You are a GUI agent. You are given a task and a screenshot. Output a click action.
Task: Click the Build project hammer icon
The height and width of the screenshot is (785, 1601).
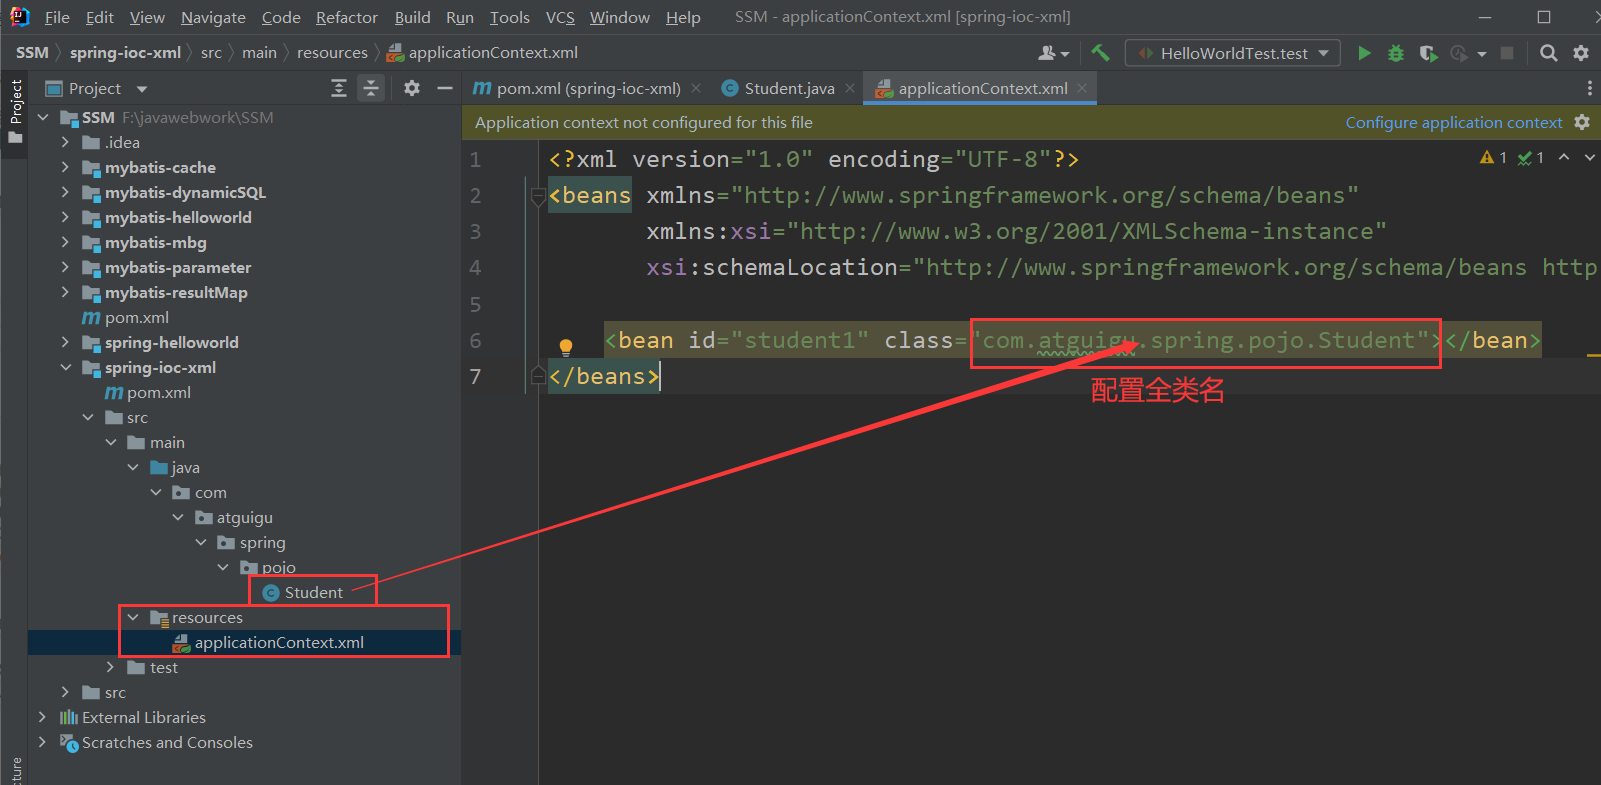tap(1100, 53)
